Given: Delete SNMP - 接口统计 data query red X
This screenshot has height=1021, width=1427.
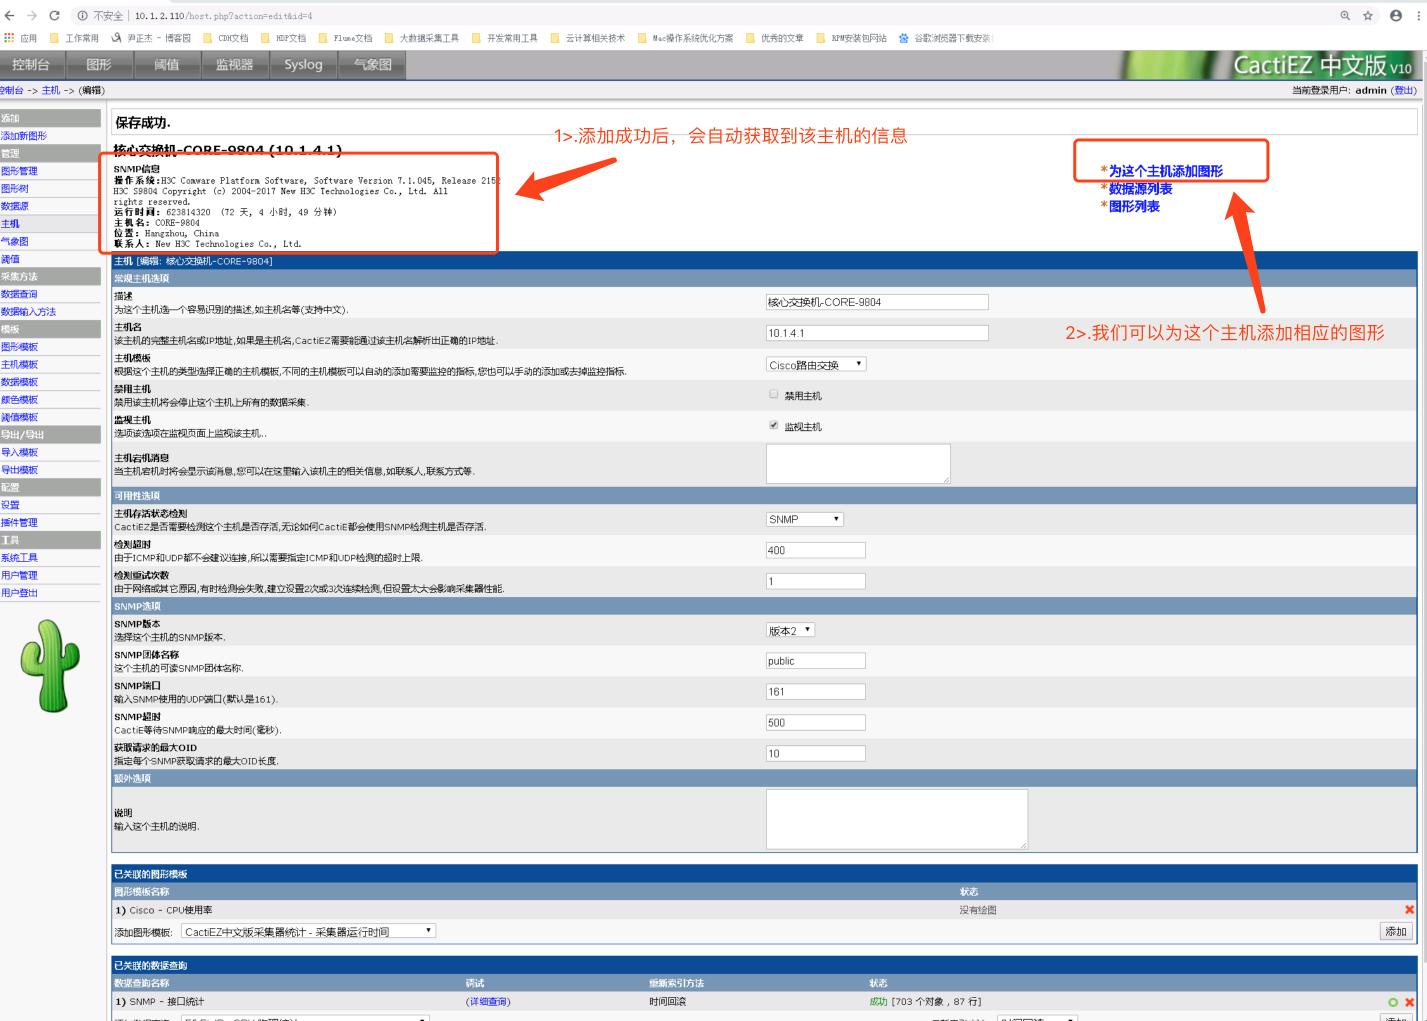Looking at the screenshot, I should click(1409, 1002).
